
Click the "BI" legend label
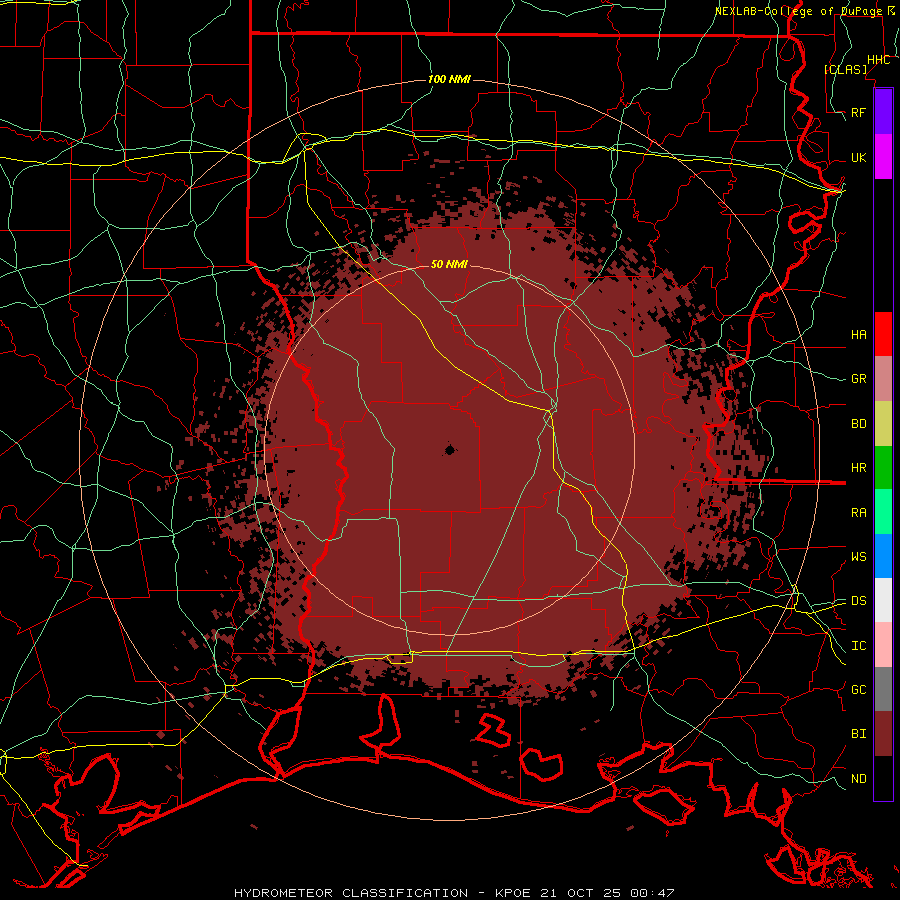tap(859, 734)
